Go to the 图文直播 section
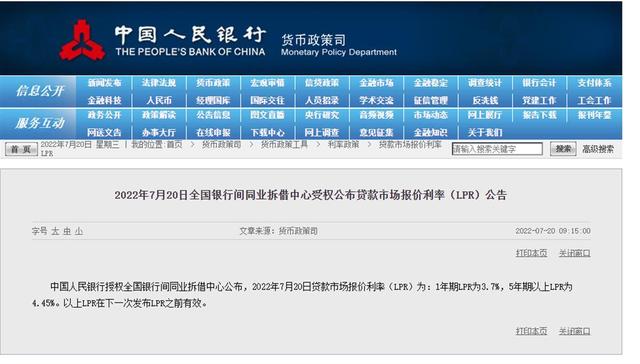Viewport: 640px width, 364px height. (267, 115)
